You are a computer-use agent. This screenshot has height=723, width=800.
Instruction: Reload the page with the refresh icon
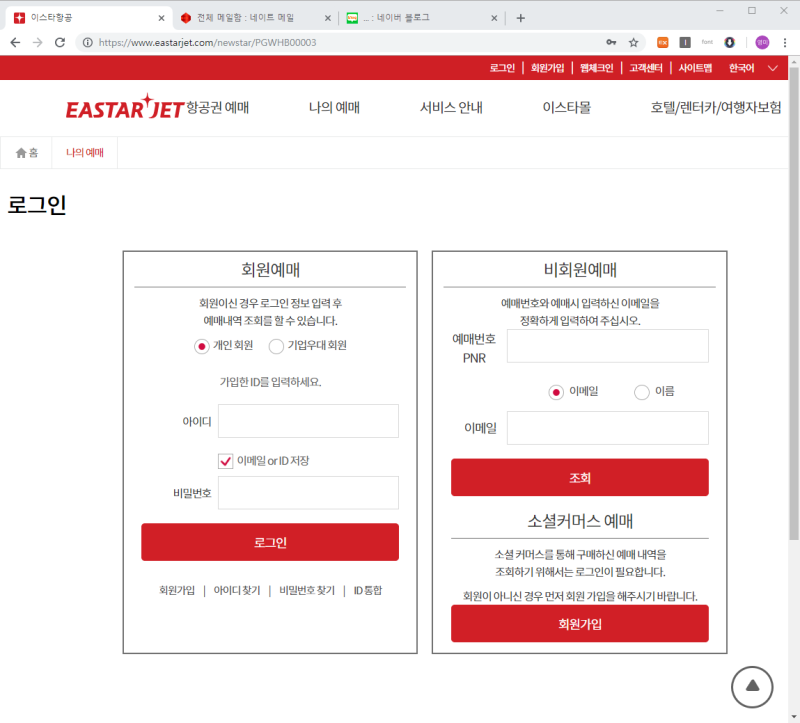point(60,42)
